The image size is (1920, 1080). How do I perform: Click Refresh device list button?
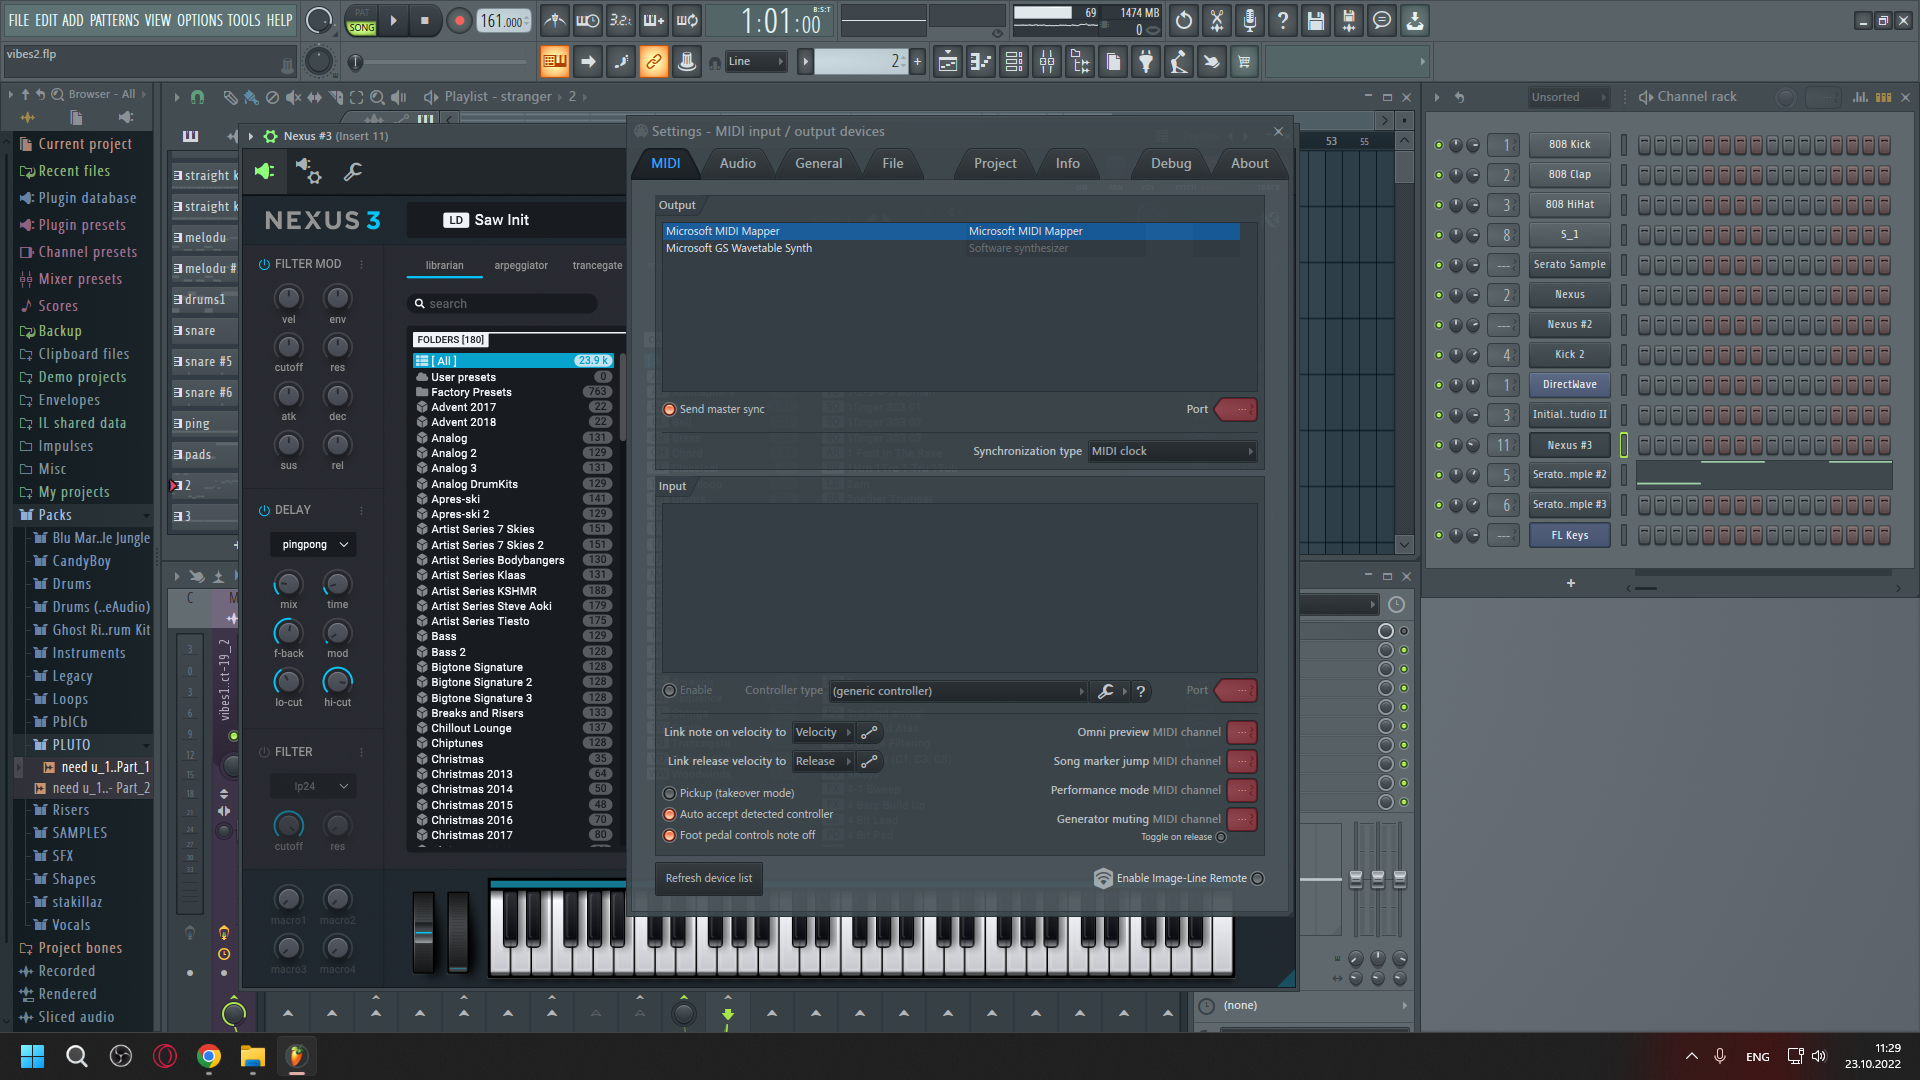709,878
